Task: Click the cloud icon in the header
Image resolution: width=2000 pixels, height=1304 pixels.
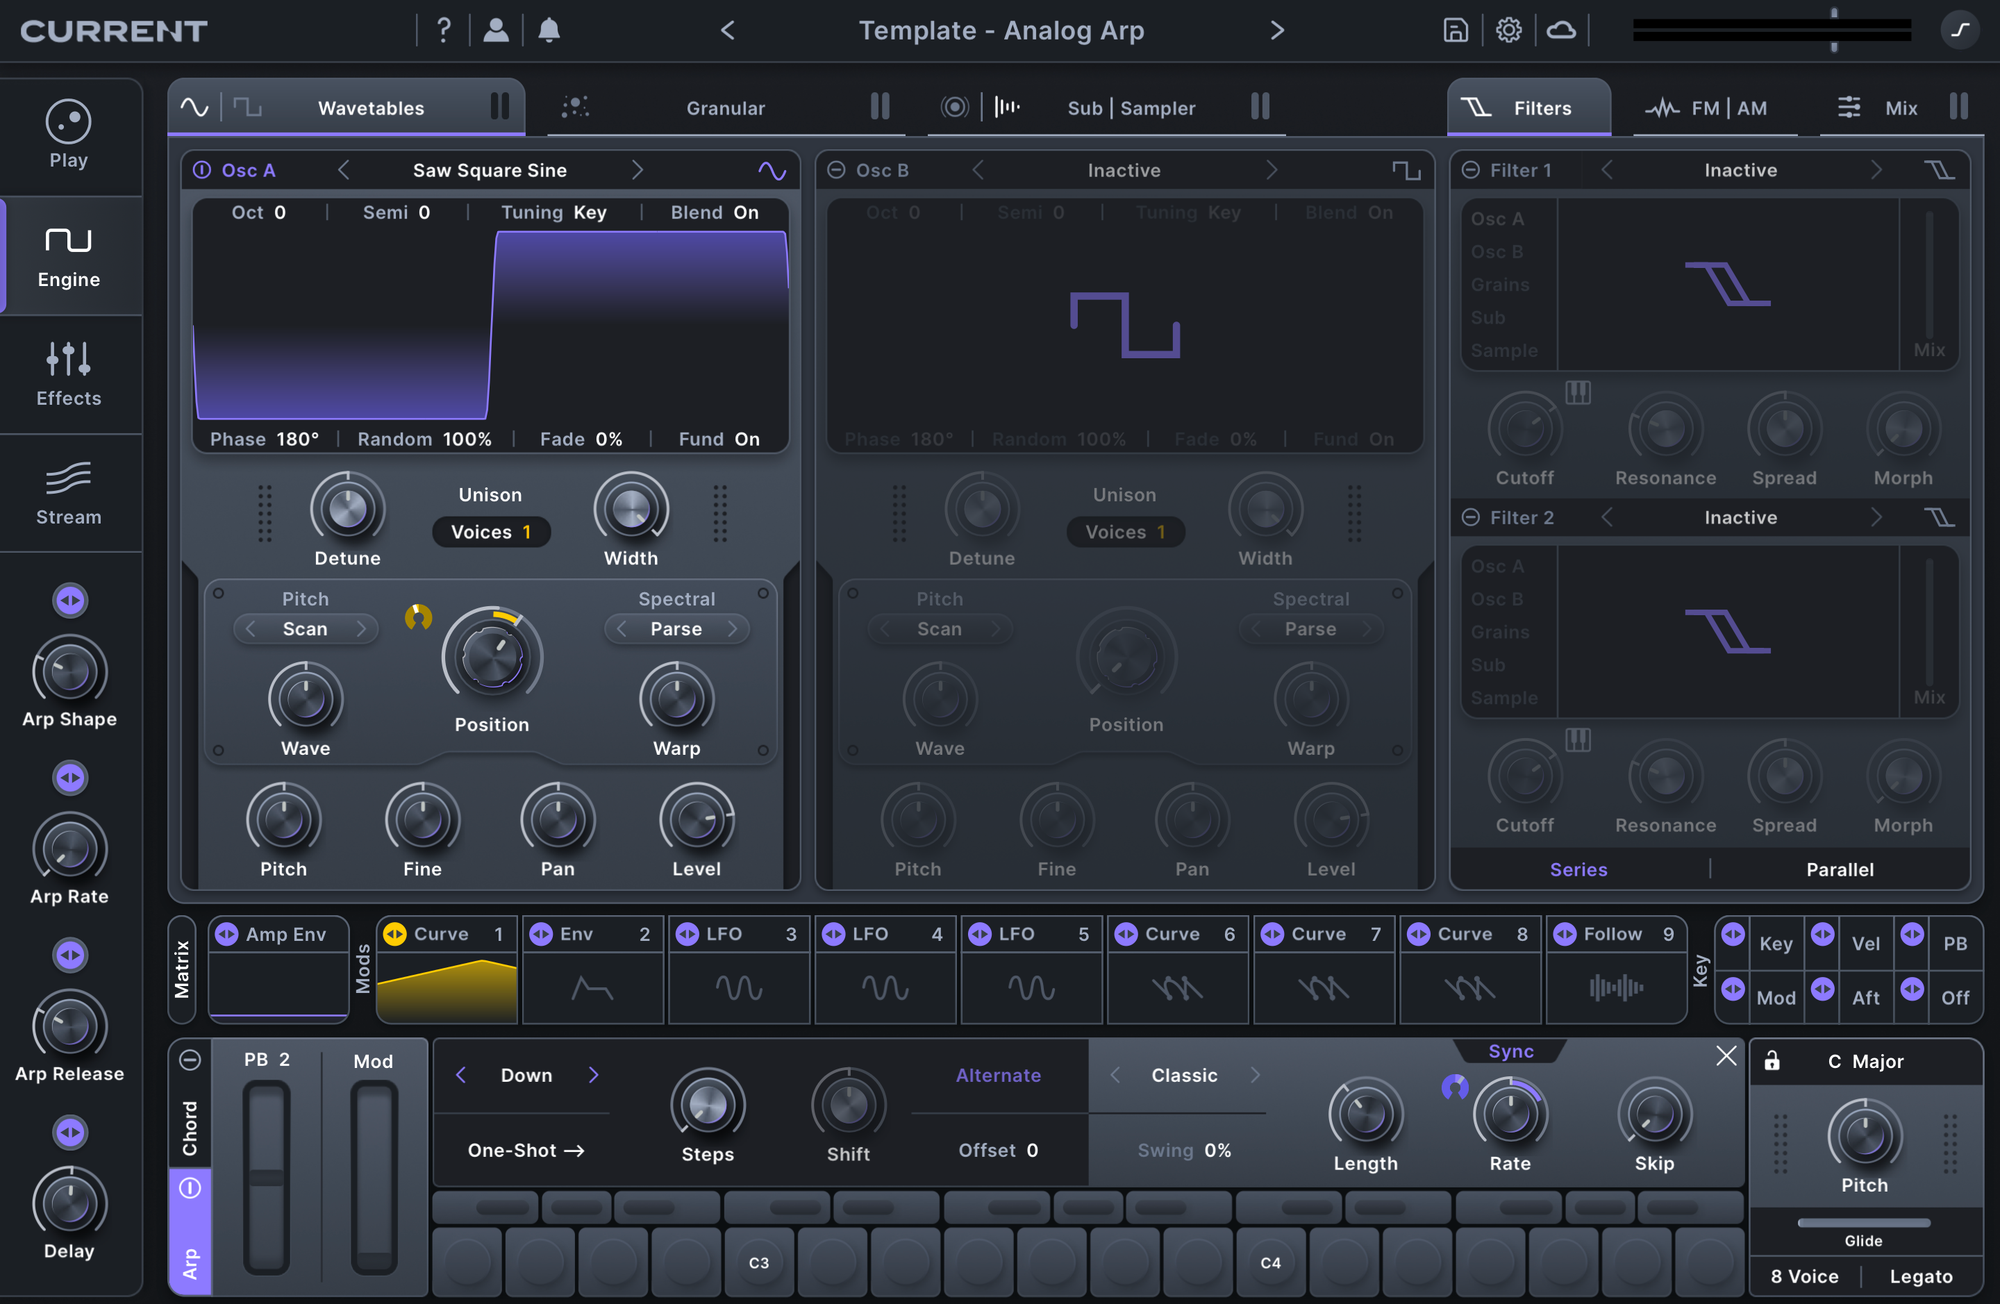Action: point(1561,30)
